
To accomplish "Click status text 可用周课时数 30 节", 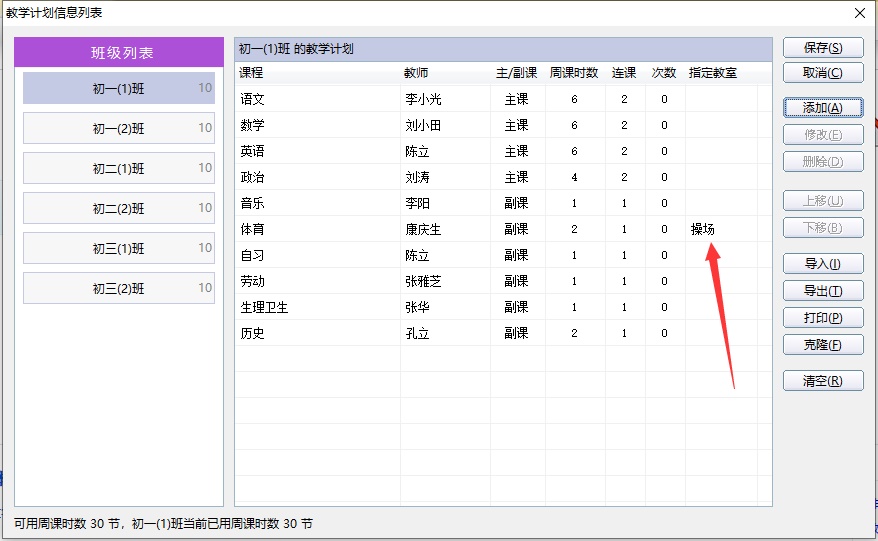I will coord(67,524).
